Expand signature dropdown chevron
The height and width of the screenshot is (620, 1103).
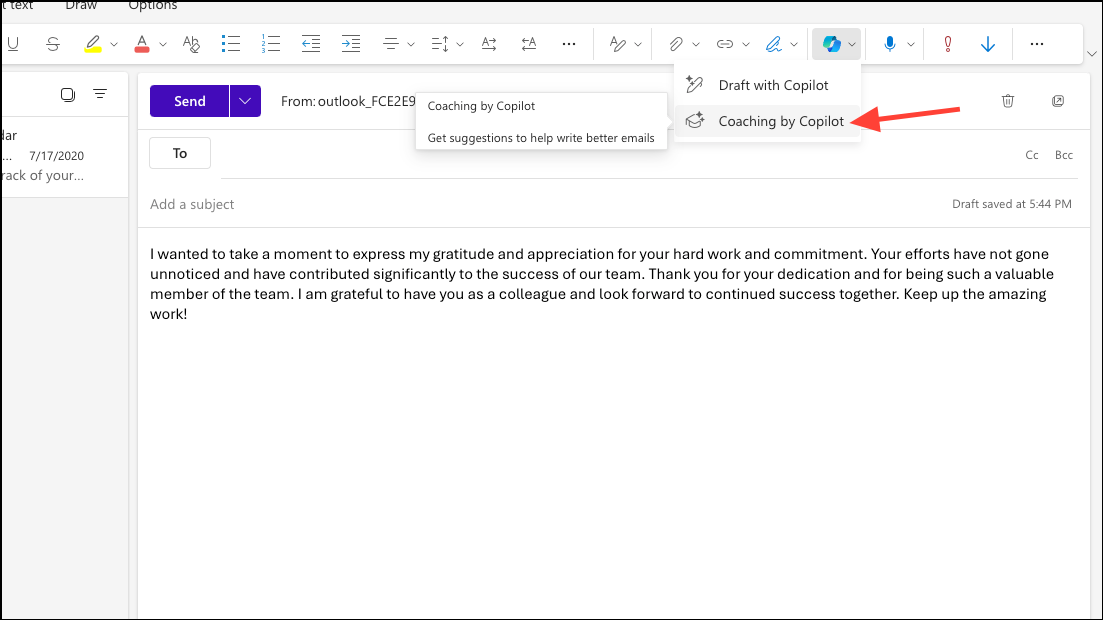pyautogui.click(x=794, y=44)
